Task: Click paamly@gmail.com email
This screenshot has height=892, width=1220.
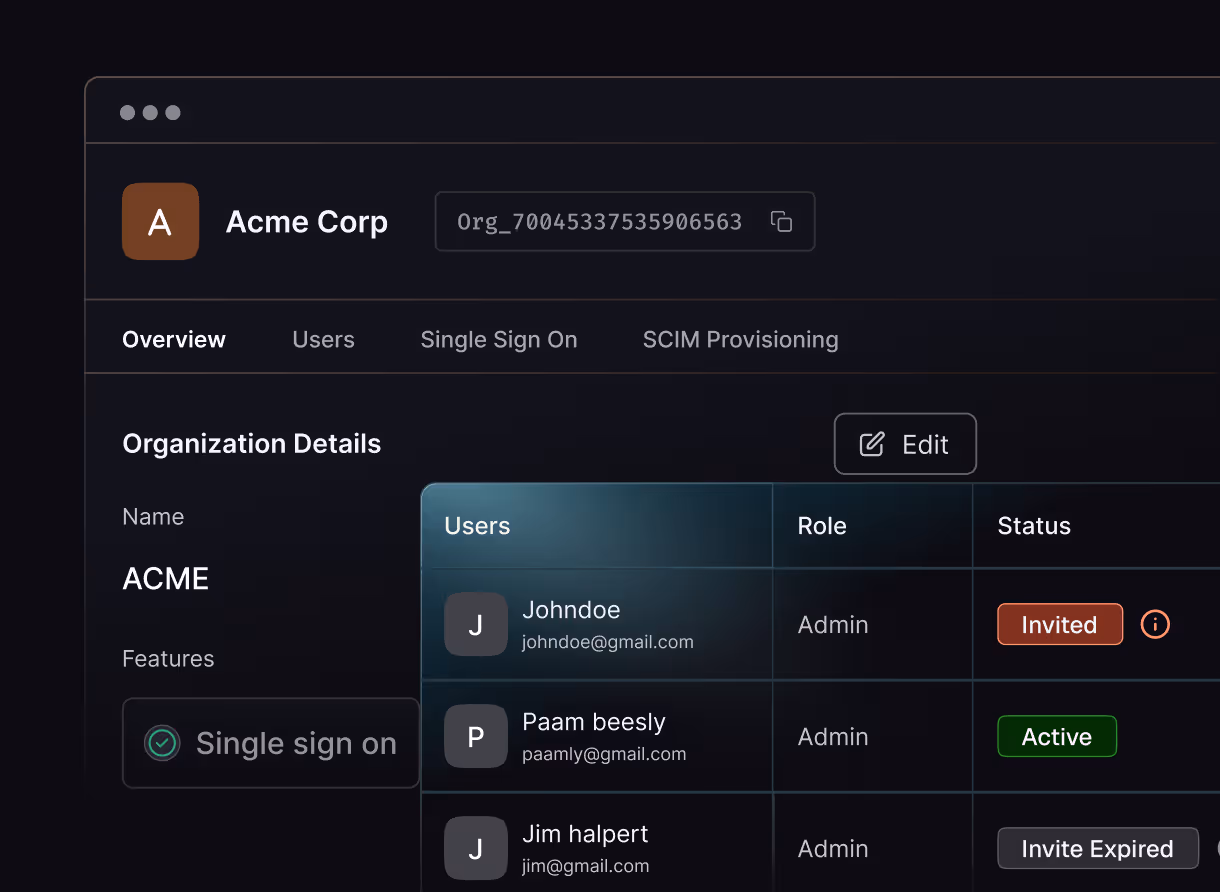Action: tap(604, 754)
